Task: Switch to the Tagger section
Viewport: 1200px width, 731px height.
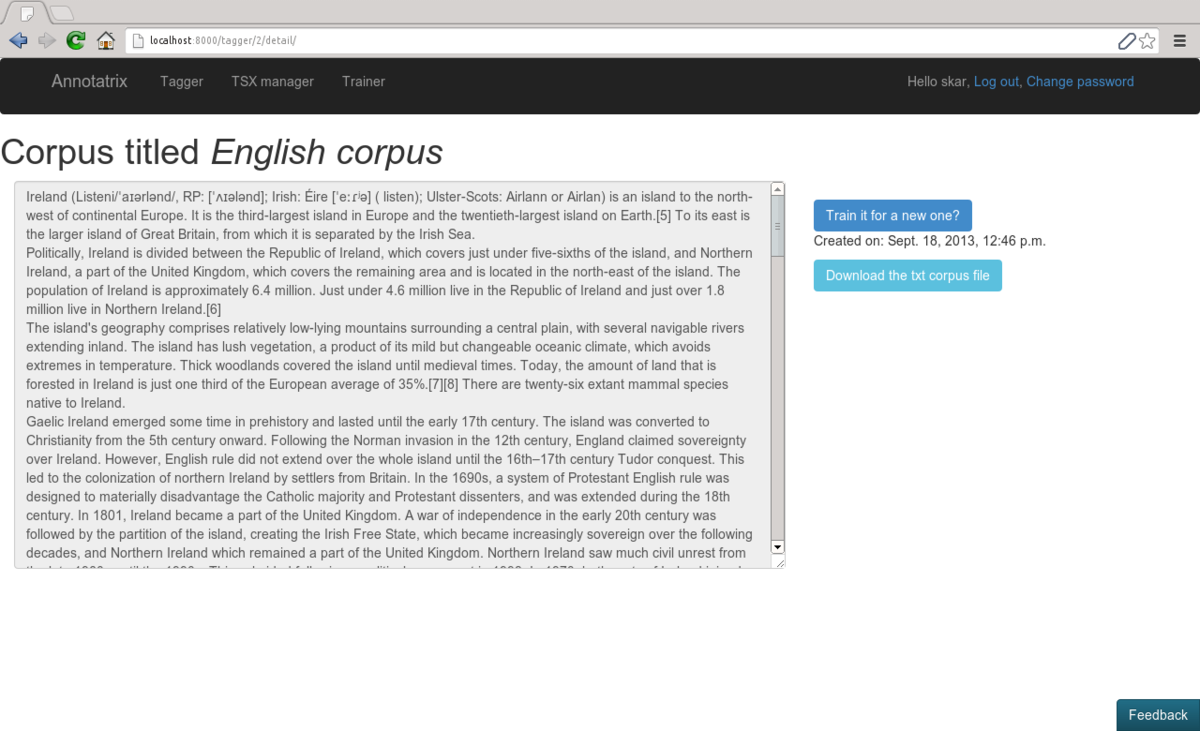Action: coord(181,81)
